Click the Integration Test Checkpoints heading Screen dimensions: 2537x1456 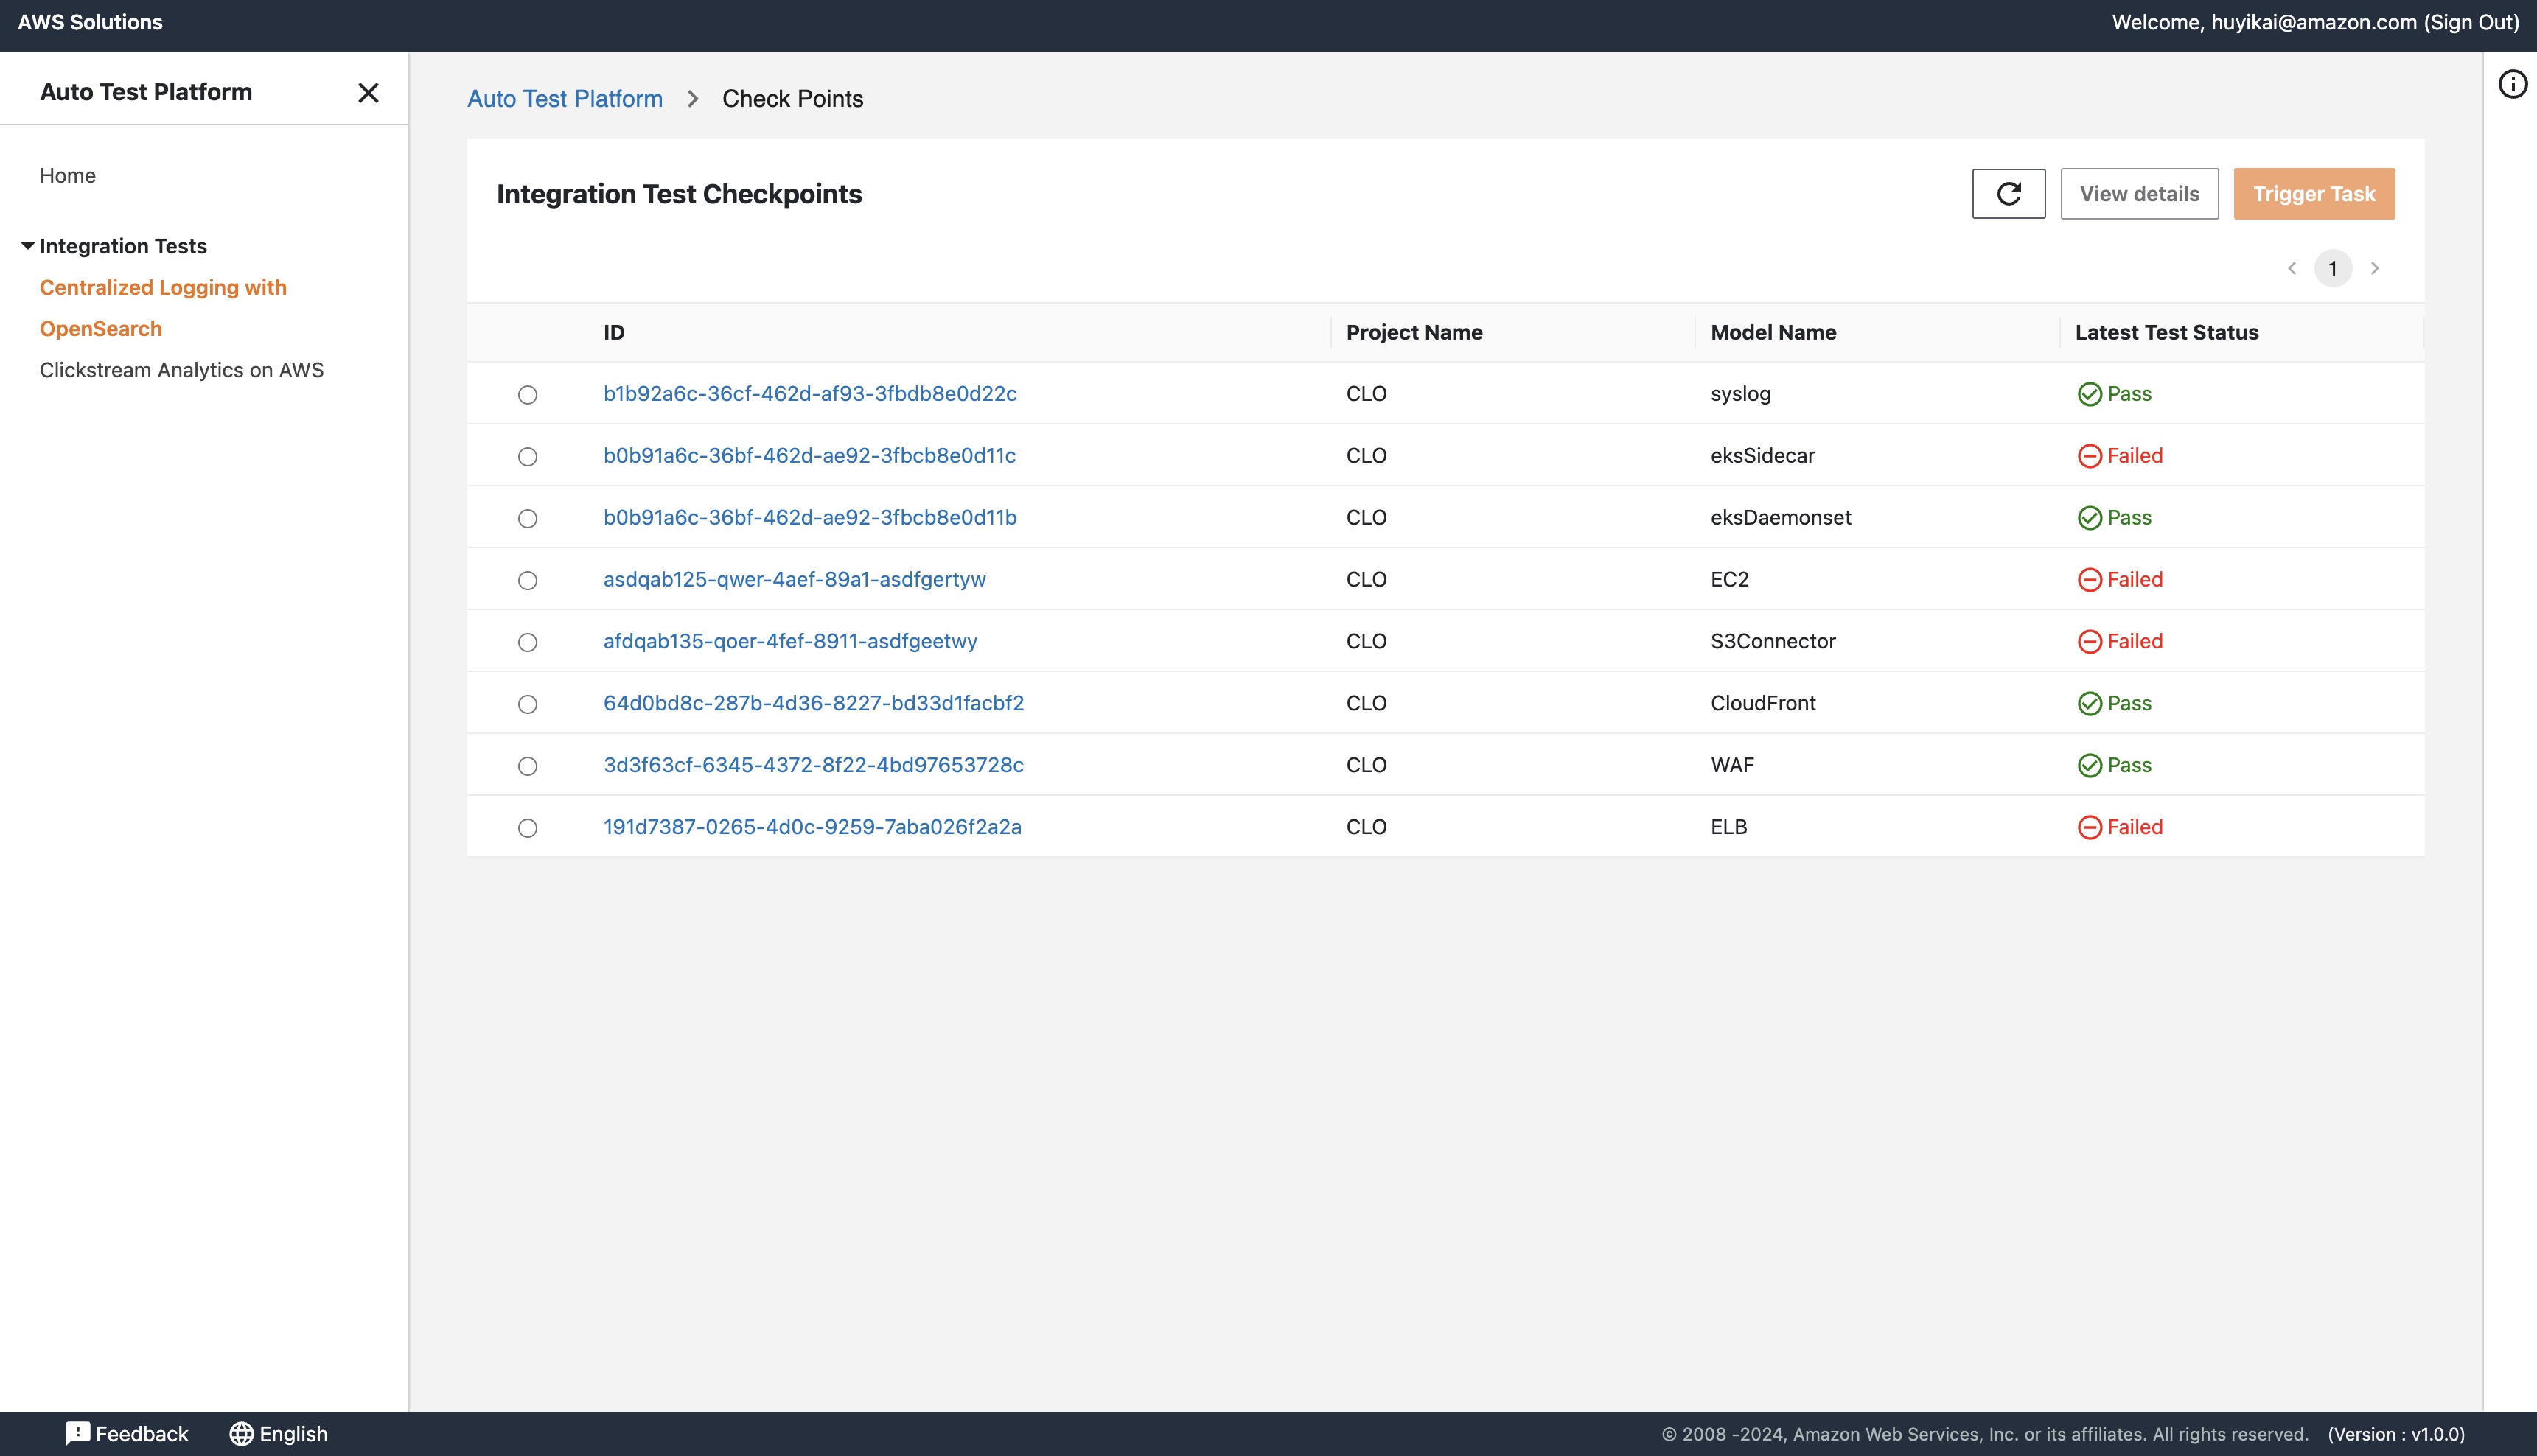tap(679, 194)
